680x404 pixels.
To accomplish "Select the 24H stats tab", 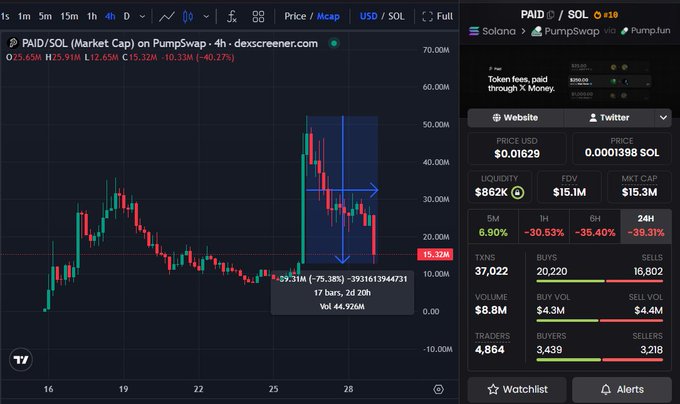I will 646,226.
